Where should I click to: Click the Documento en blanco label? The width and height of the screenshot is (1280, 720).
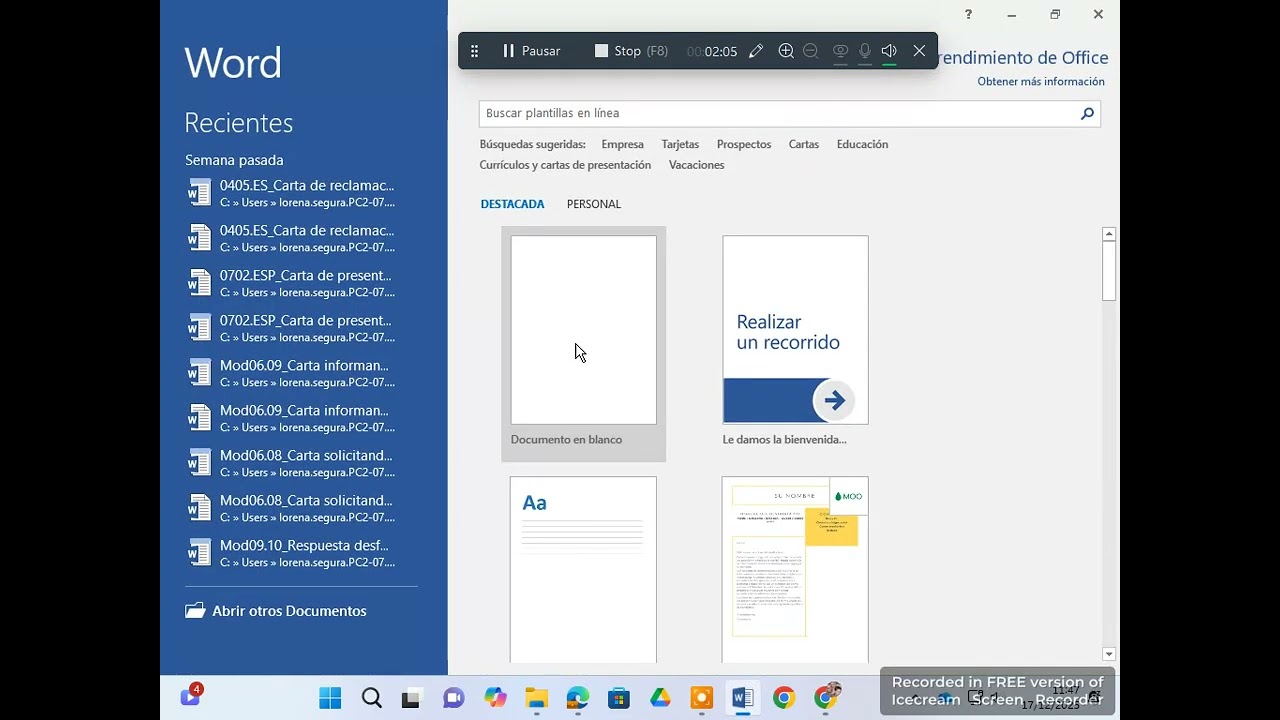pyautogui.click(x=566, y=440)
